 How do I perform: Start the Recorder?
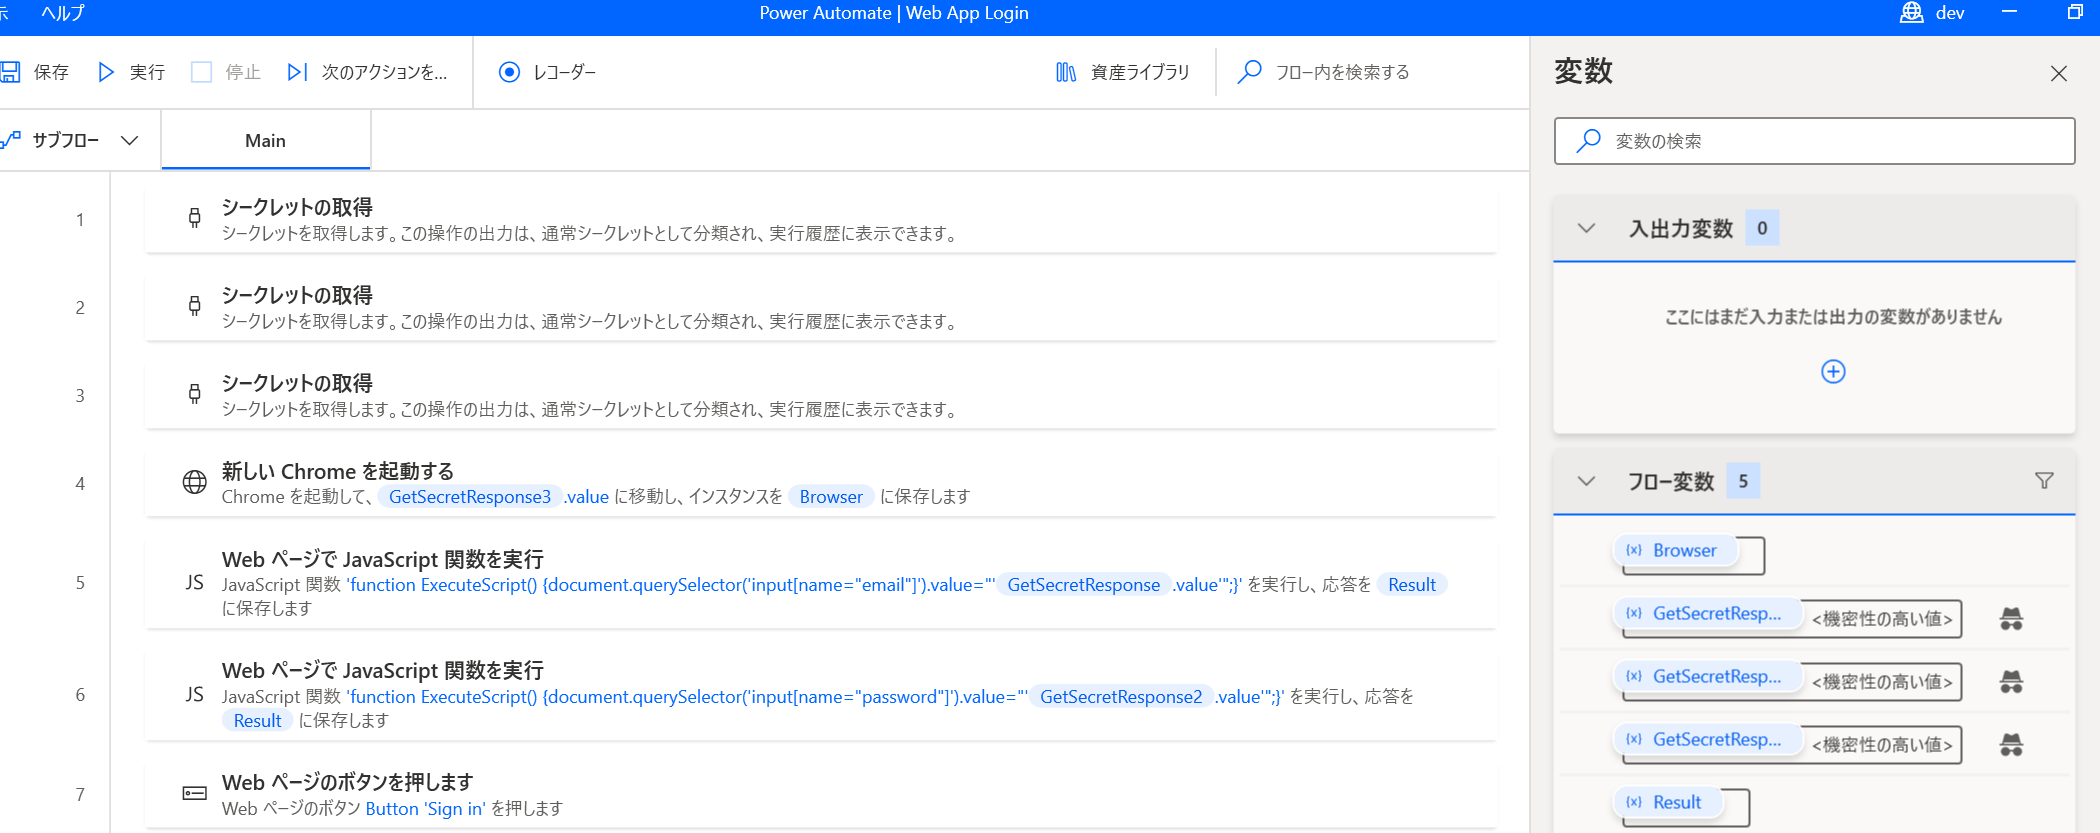[x=547, y=72]
